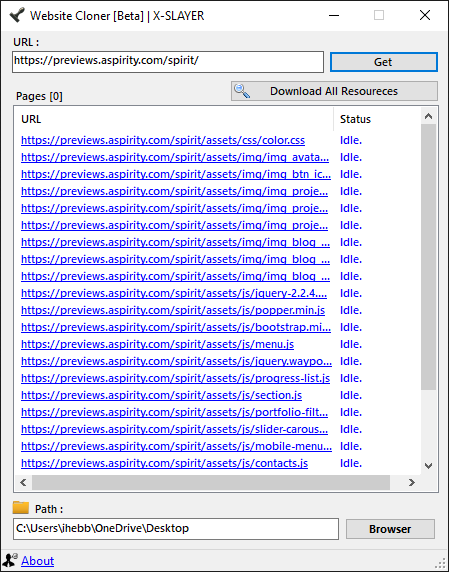The image size is (449, 572).
Task: Open the img_avata... link
Action: (175, 157)
